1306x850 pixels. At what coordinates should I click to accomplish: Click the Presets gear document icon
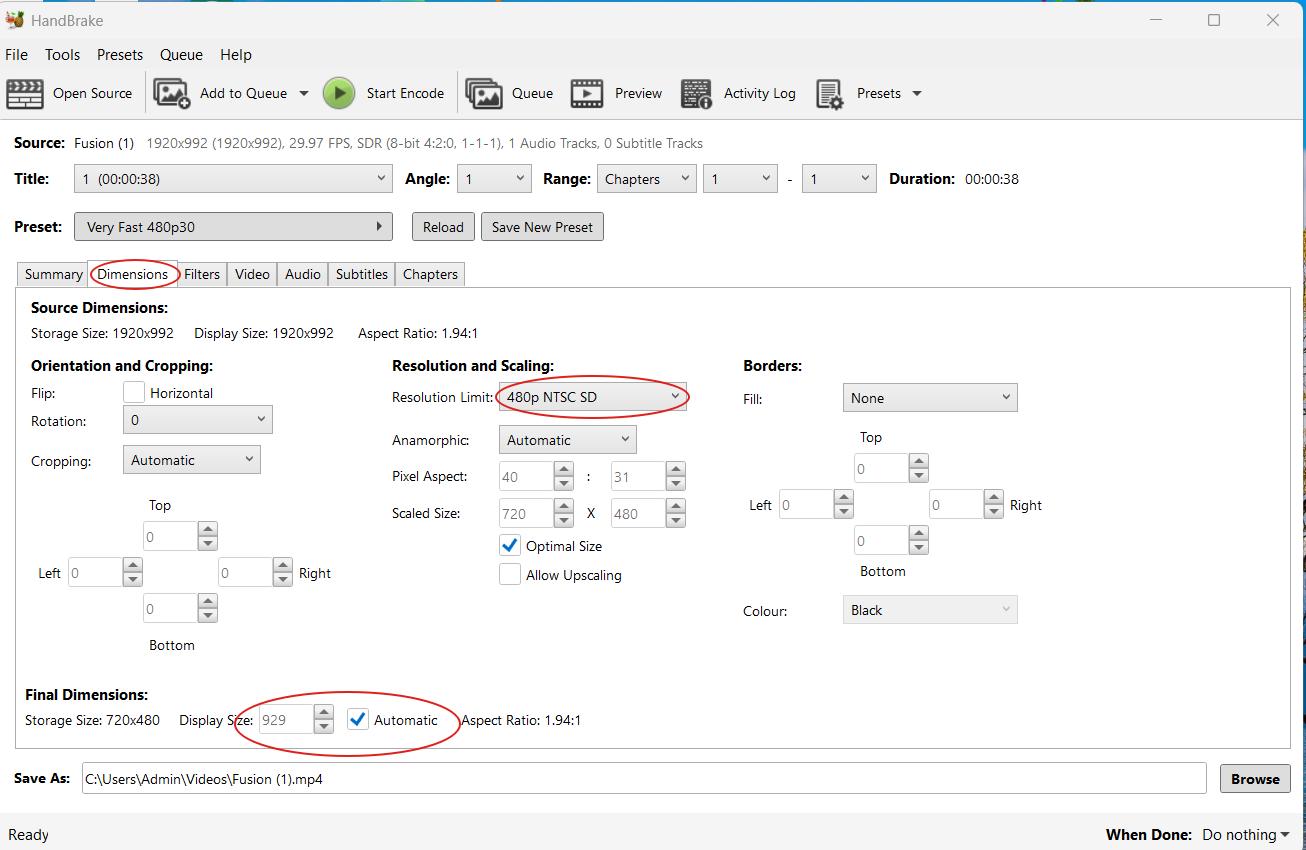[830, 93]
